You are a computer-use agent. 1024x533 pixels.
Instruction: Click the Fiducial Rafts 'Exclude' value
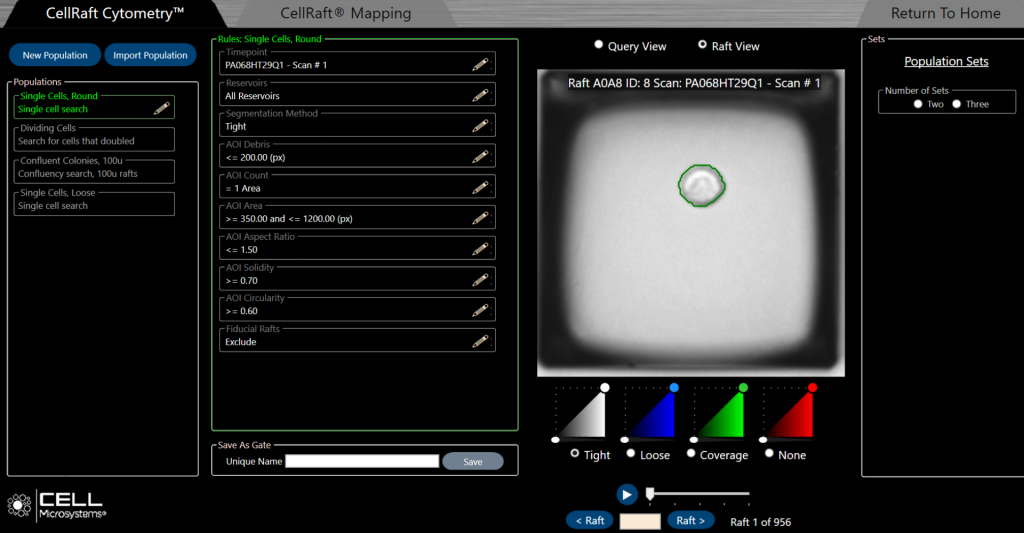tap(240, 342)
